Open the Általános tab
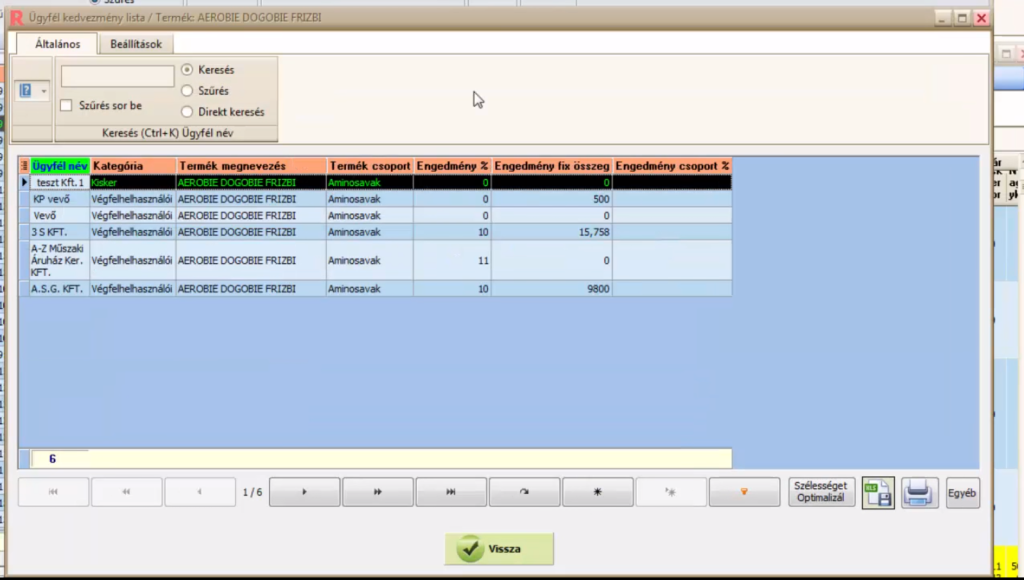1024x580 pixels. click(55, 44)
